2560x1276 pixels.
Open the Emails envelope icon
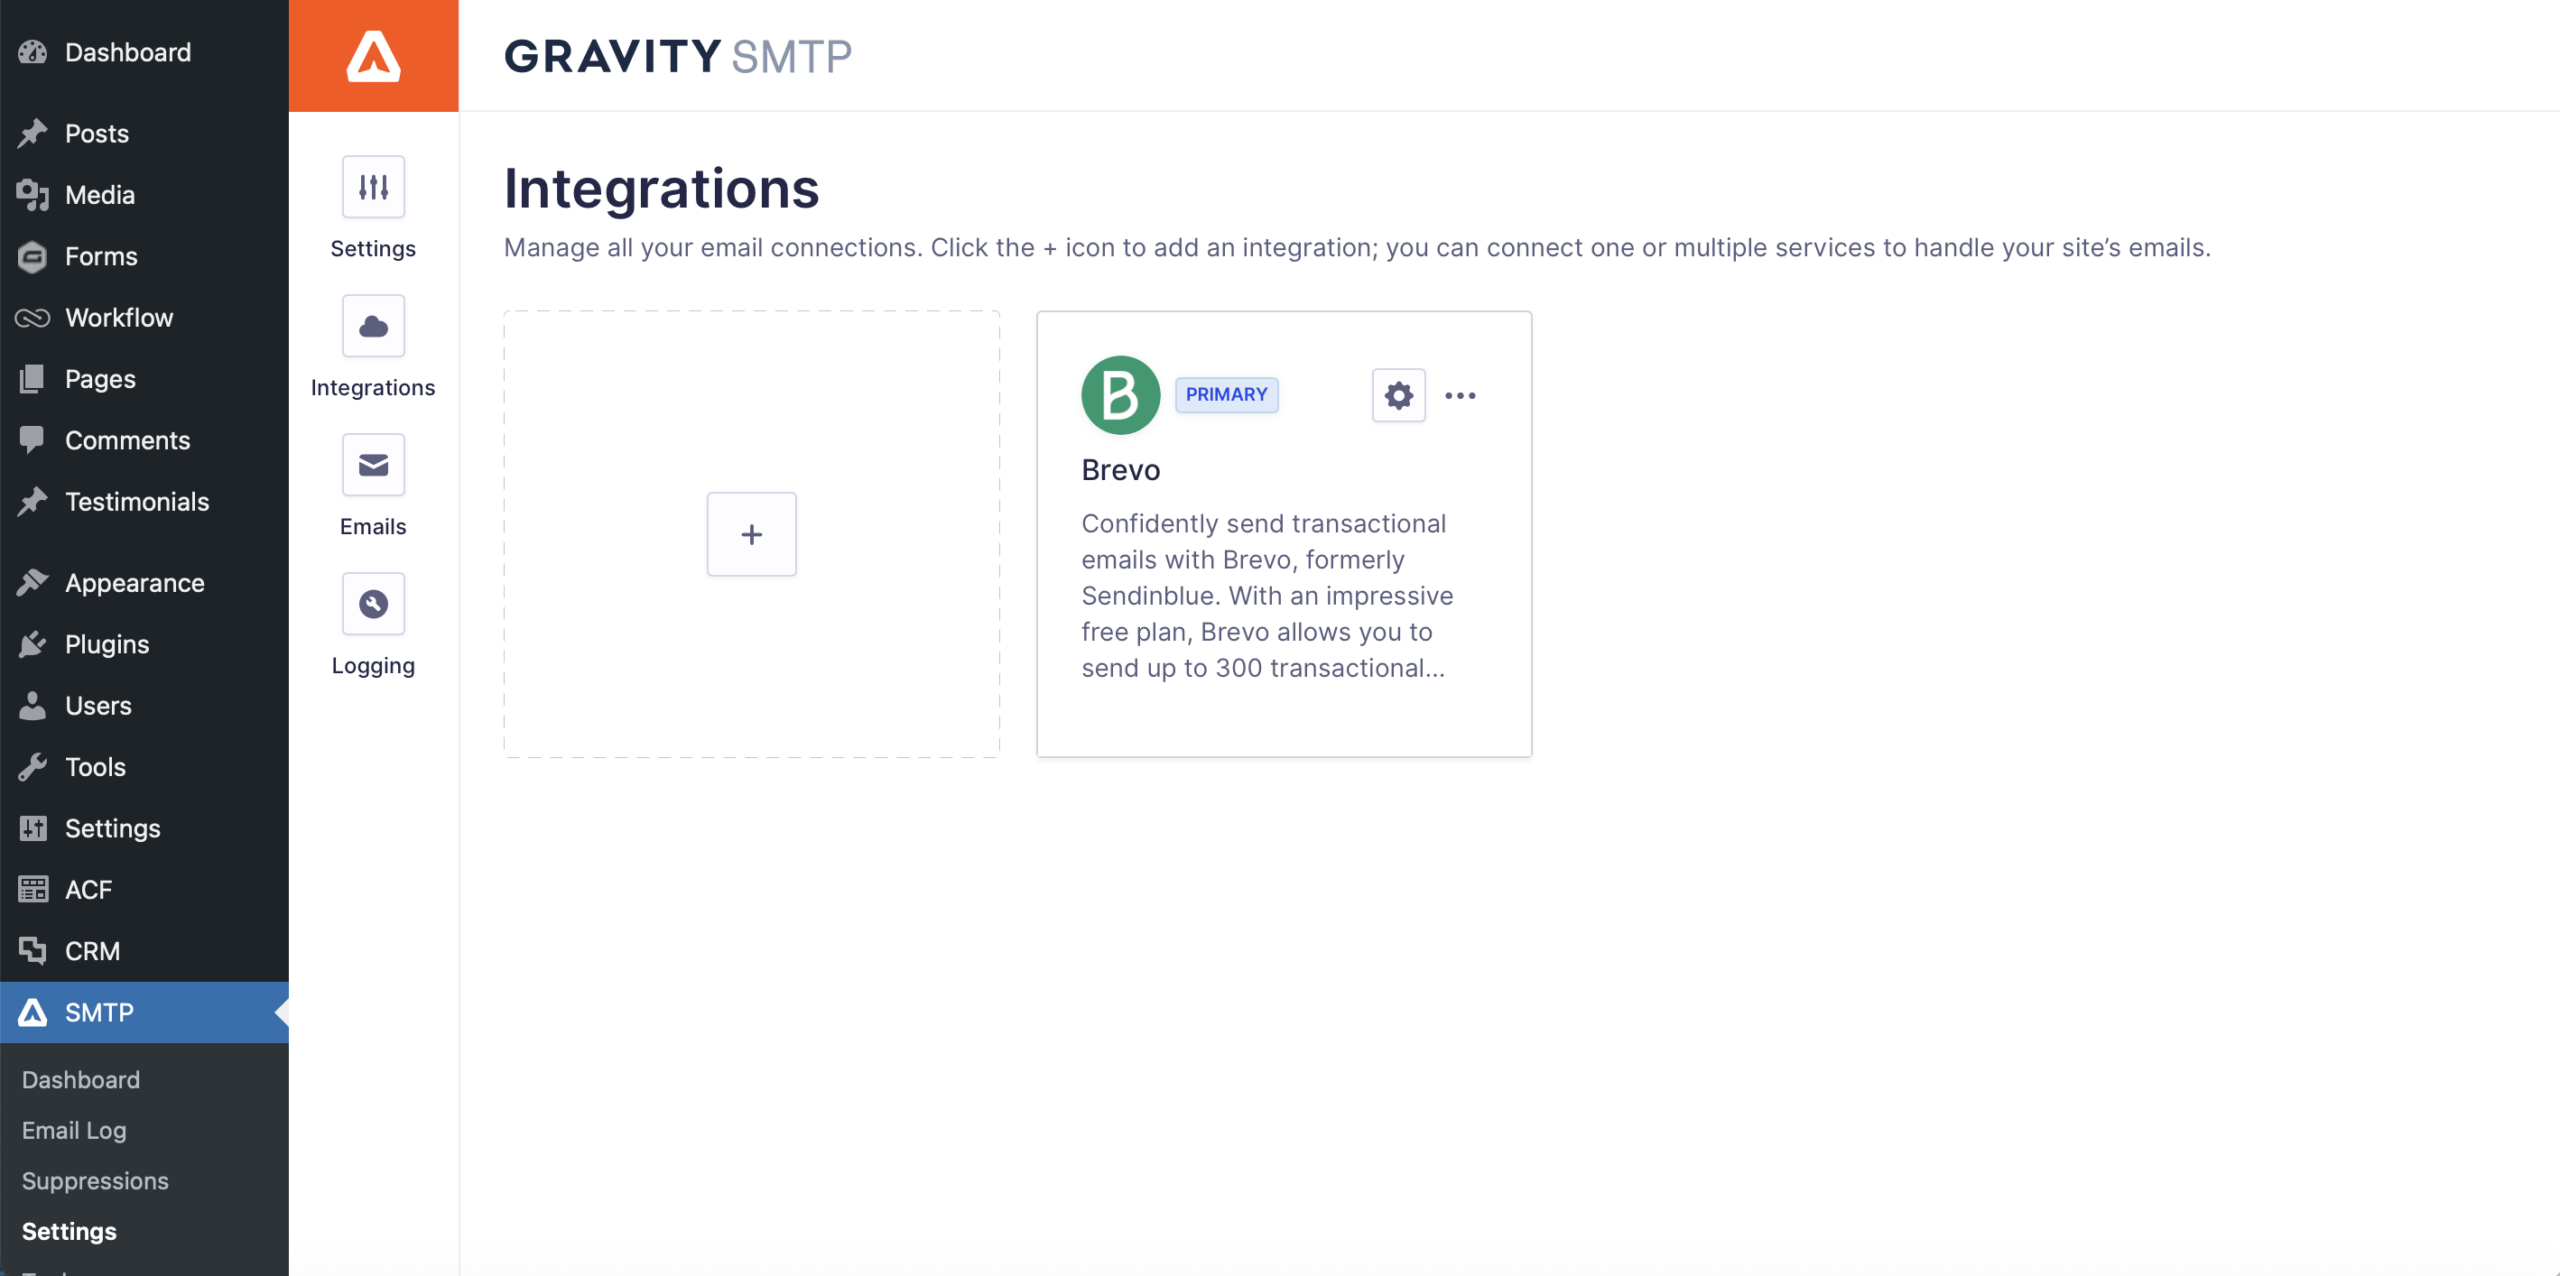tap(373, 465)
